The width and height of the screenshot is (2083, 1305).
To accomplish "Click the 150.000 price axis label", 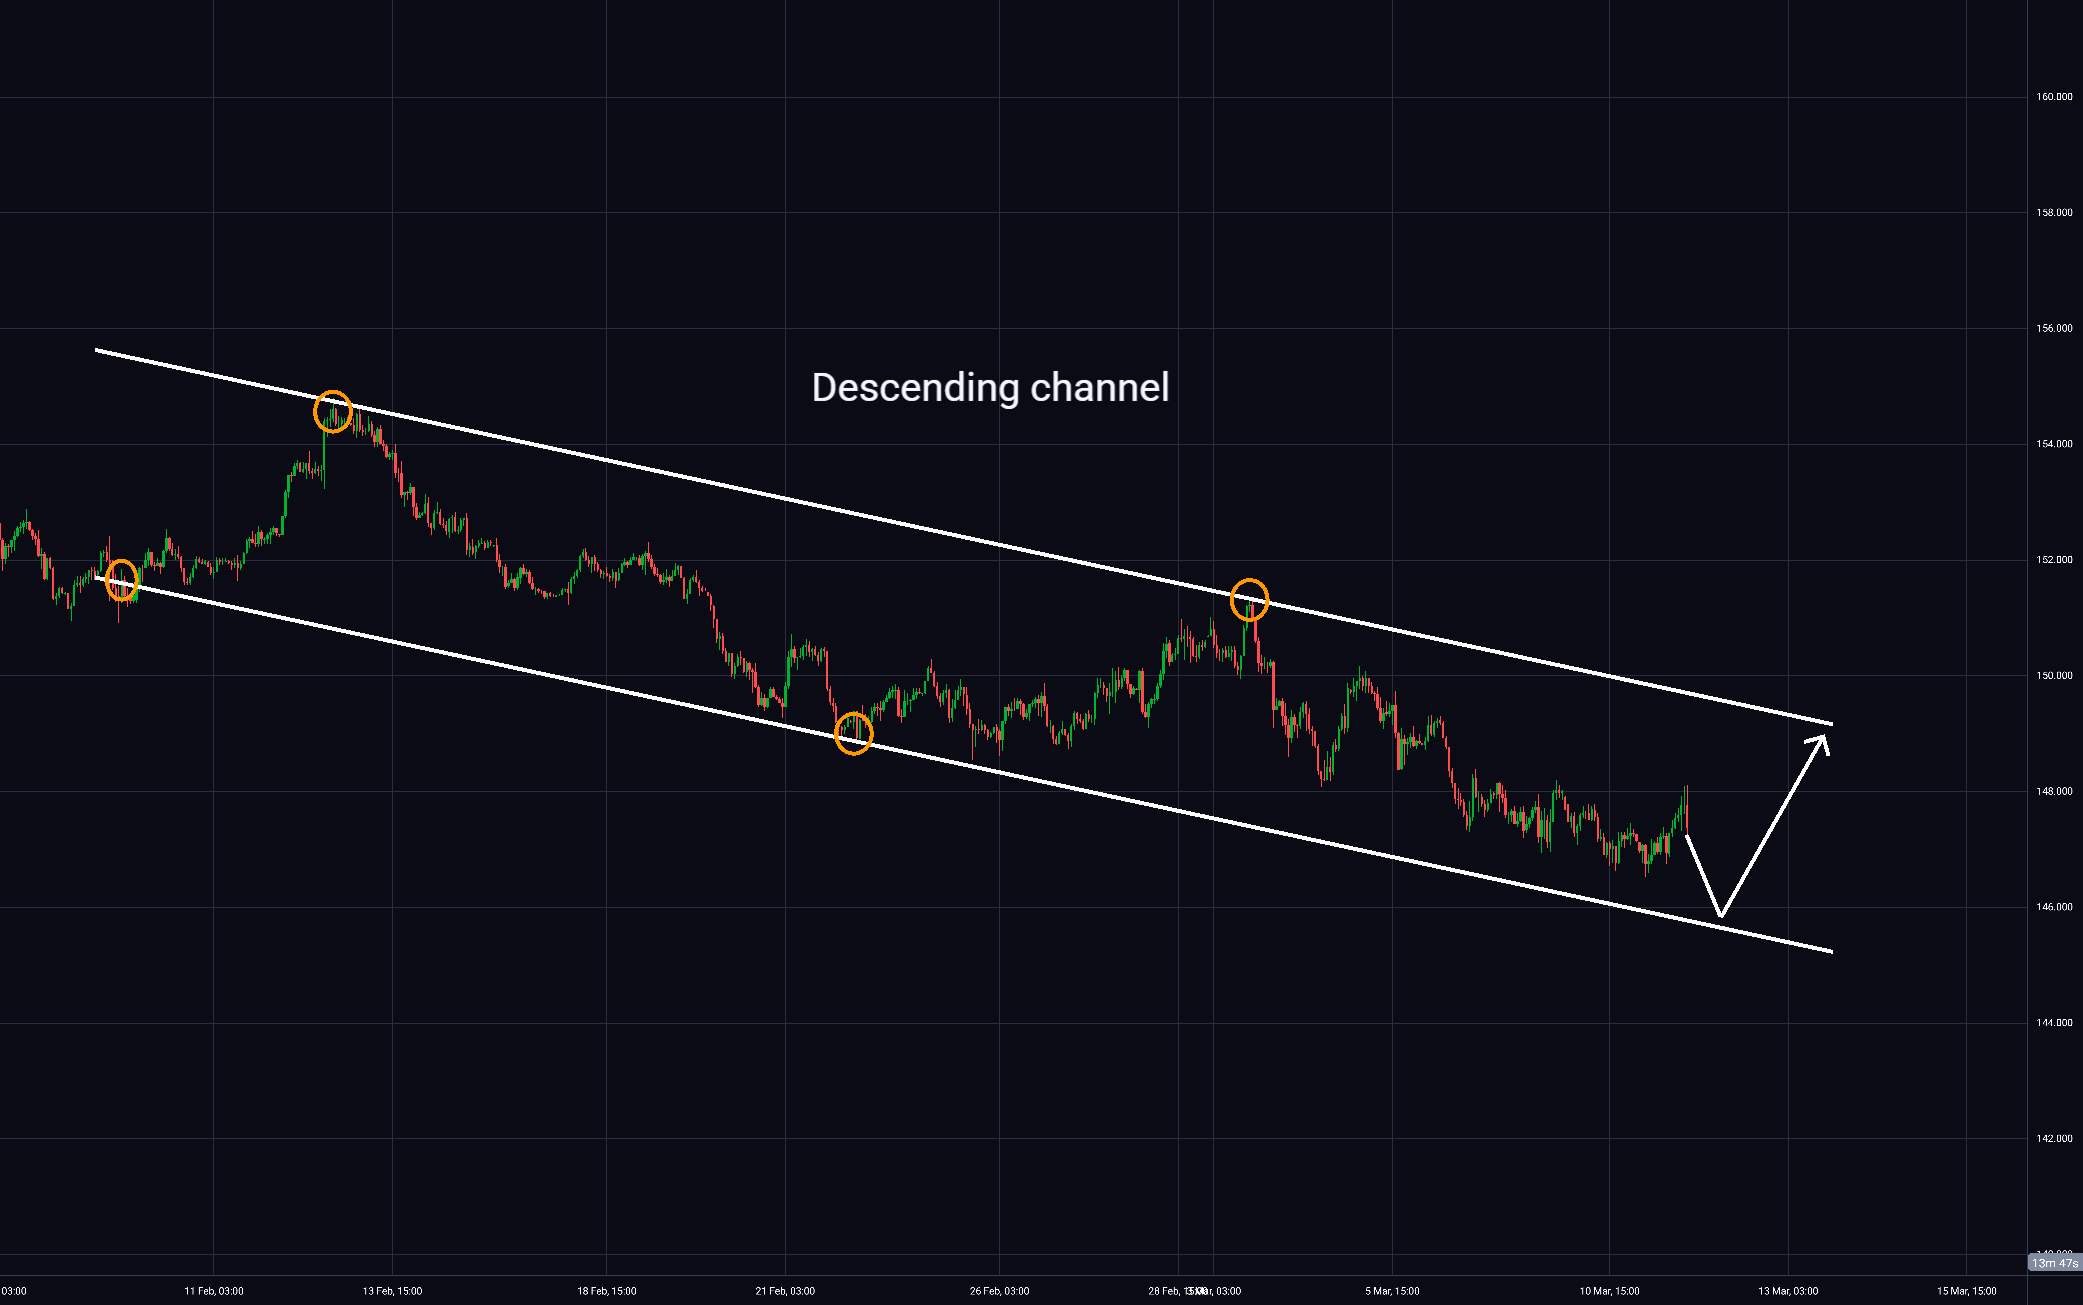I will pos(2054,676).
